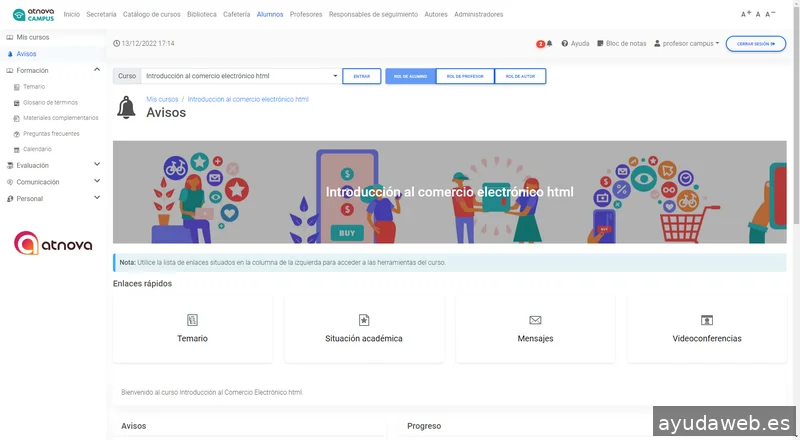Click the Mensajes envelope icon
This screenshot has width=800, height=440.
pos(535,320)
